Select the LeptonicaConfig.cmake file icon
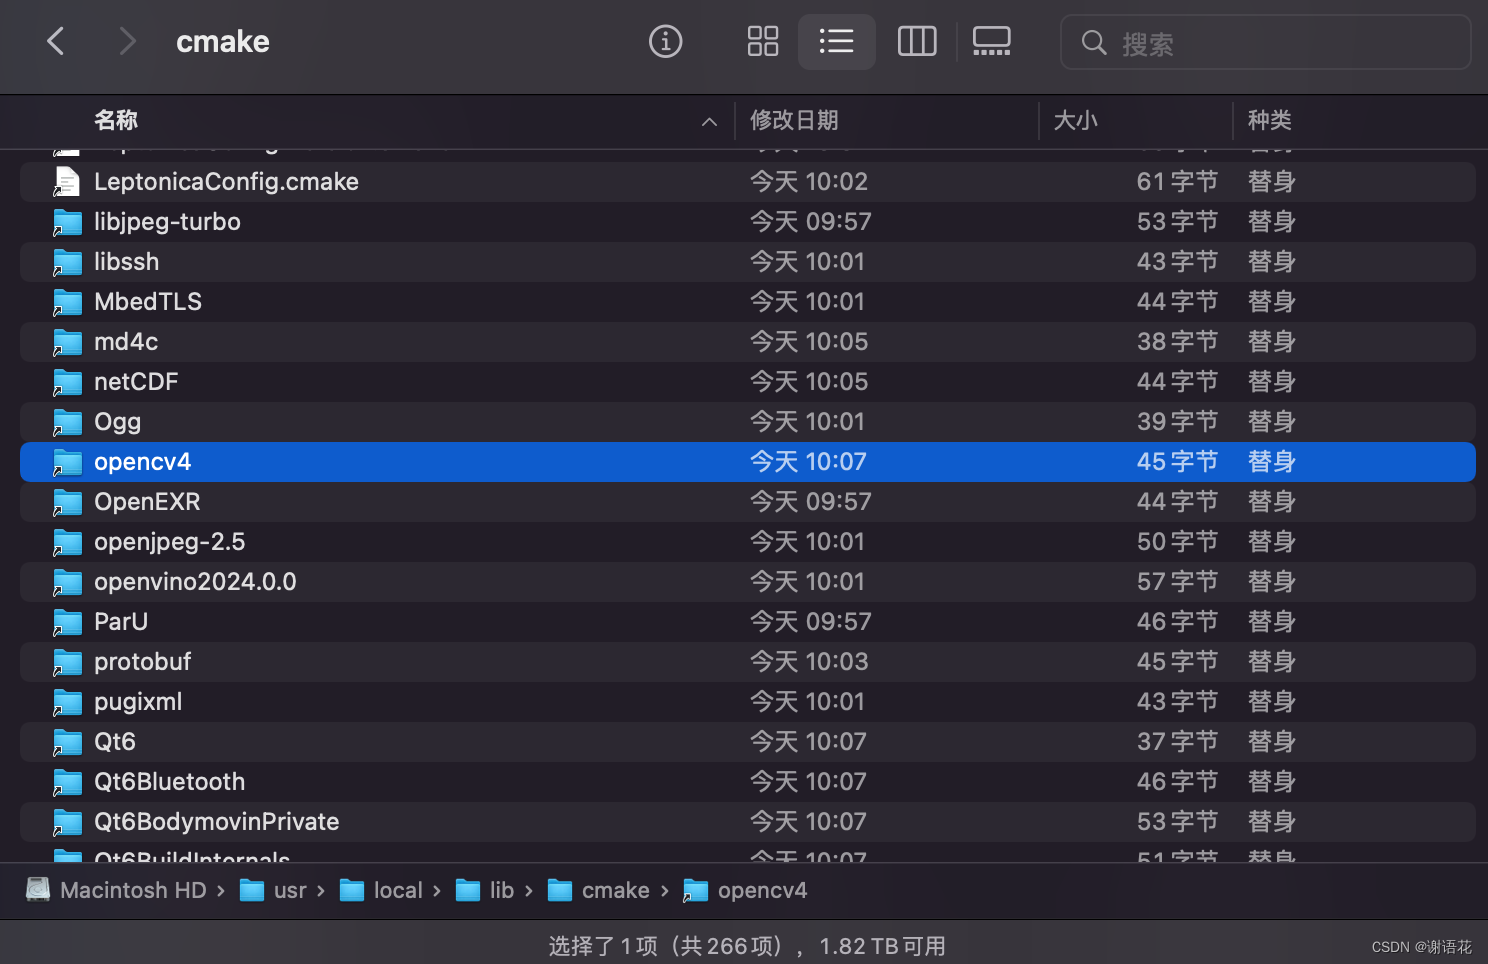The height and width of the screenshot is (964, 1488). pyautogui.click(x=67, y=182)
